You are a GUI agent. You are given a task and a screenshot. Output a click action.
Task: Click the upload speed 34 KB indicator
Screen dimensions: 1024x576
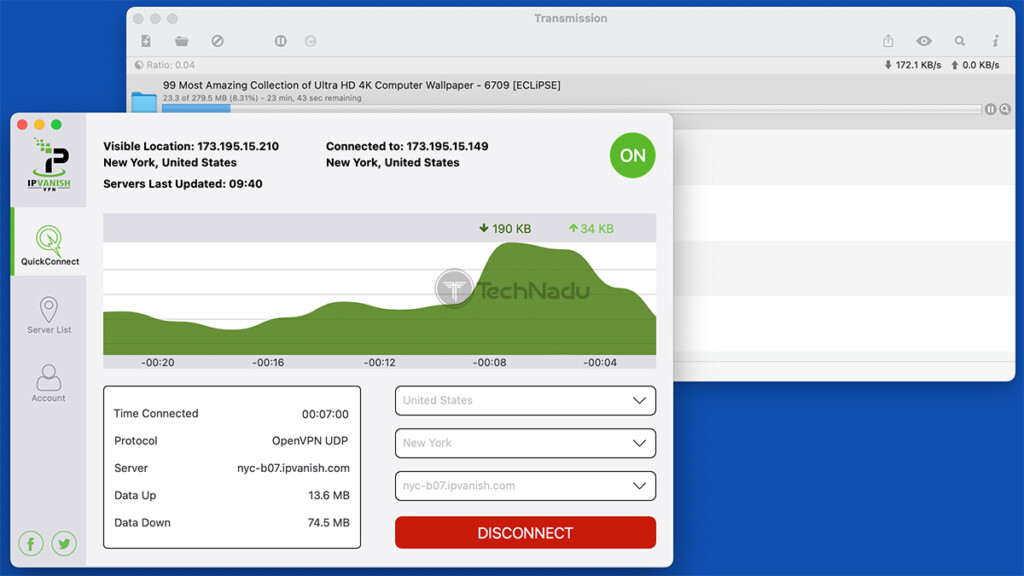pyautogui.click(x=591, y=229)
